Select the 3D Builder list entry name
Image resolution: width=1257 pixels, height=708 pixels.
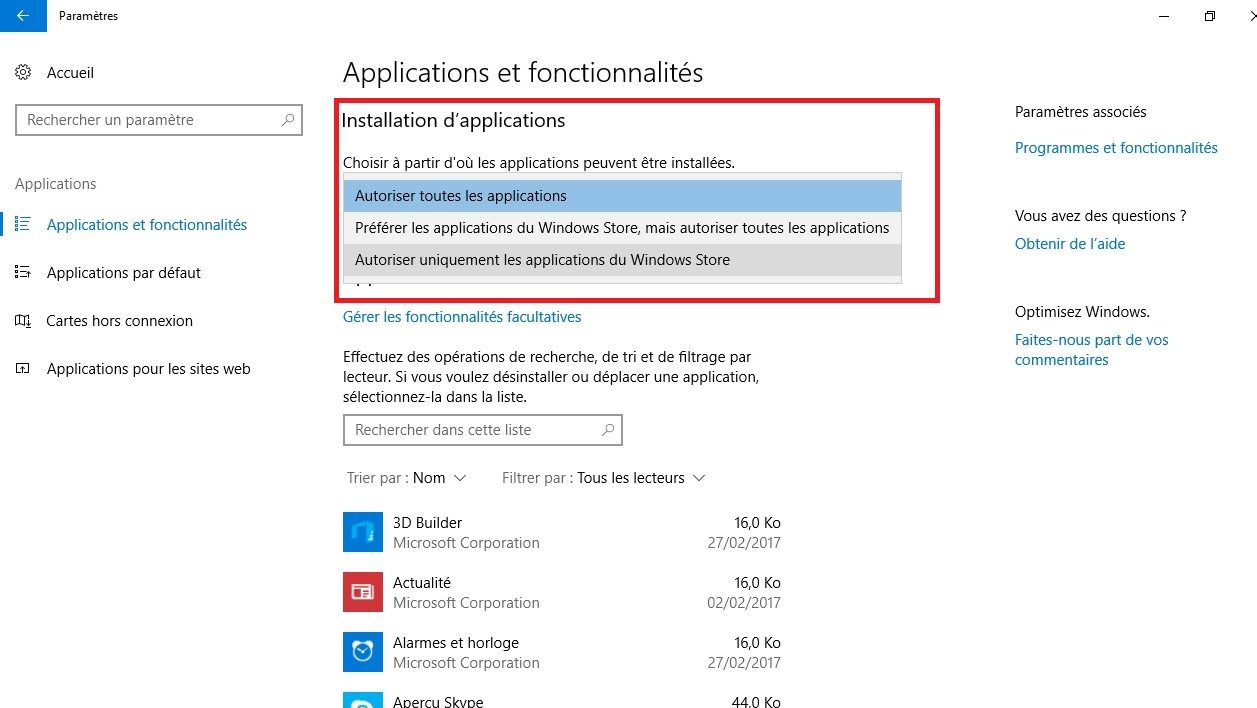[427, 523]
